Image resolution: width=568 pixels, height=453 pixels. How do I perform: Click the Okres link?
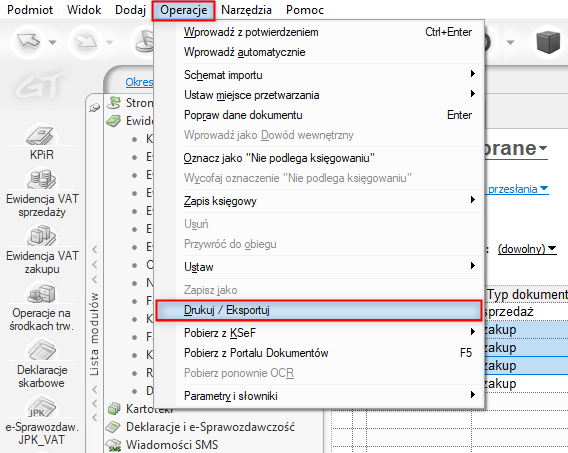pyautogui.click(x=139, y=82)
